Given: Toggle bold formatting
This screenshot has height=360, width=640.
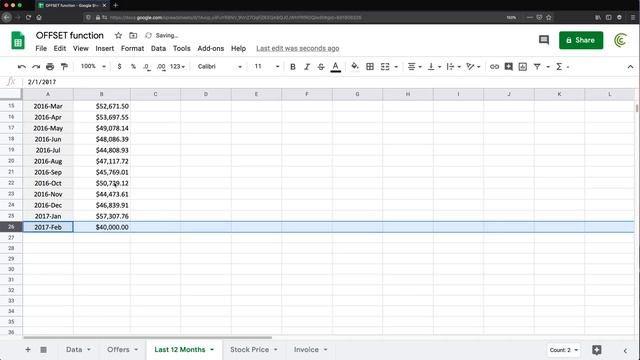Looking at the screenshot, I should (x=293, y=67).
